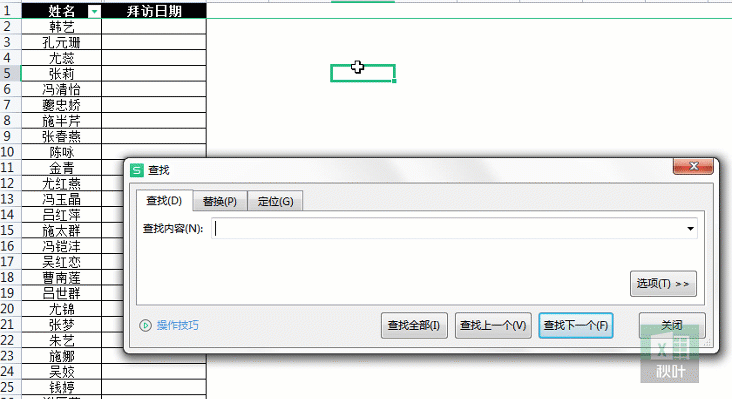Select cell containing 陈咏
The image size is (732, 399).
pyautogui.click(x=62, y=152)
